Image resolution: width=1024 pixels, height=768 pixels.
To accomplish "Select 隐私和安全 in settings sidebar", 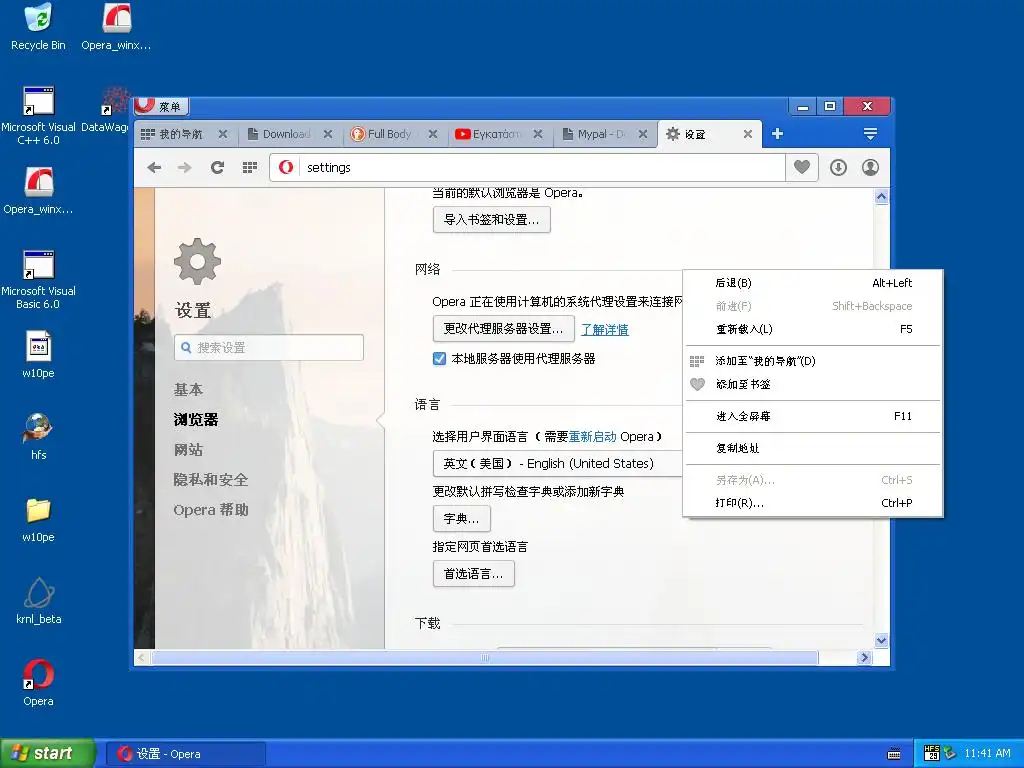I will [211, 479].
